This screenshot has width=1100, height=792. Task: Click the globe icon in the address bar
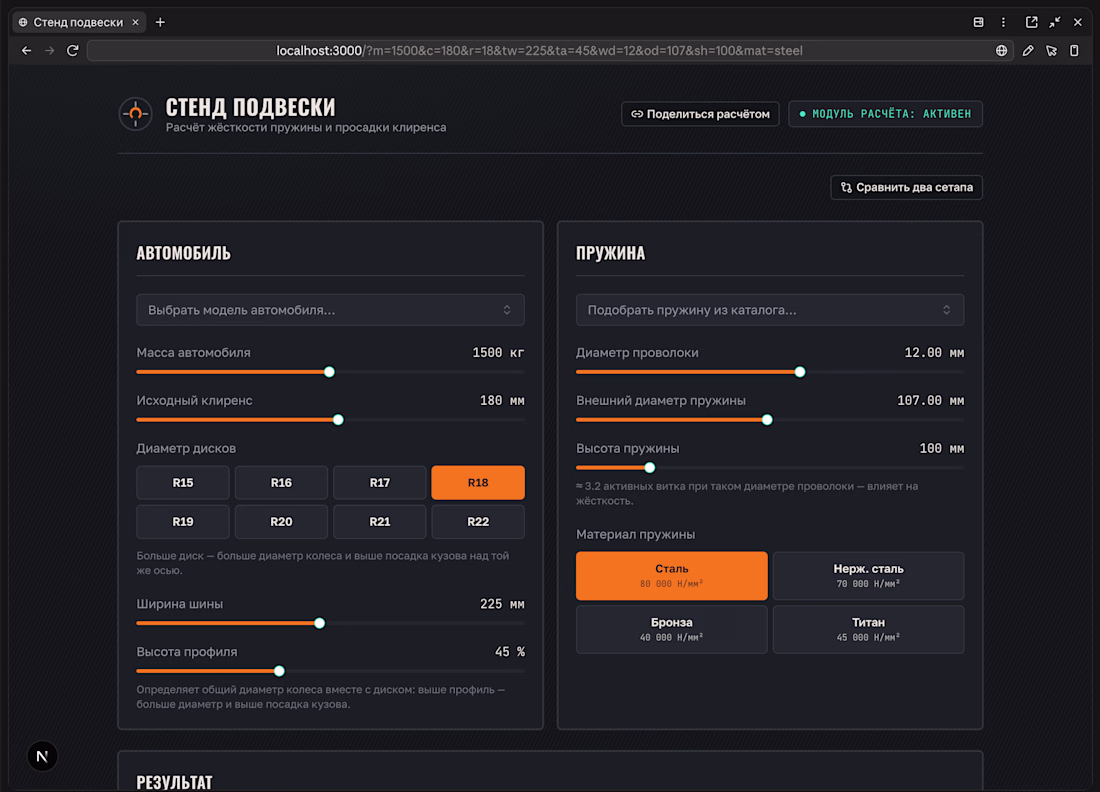(1001, 51)
